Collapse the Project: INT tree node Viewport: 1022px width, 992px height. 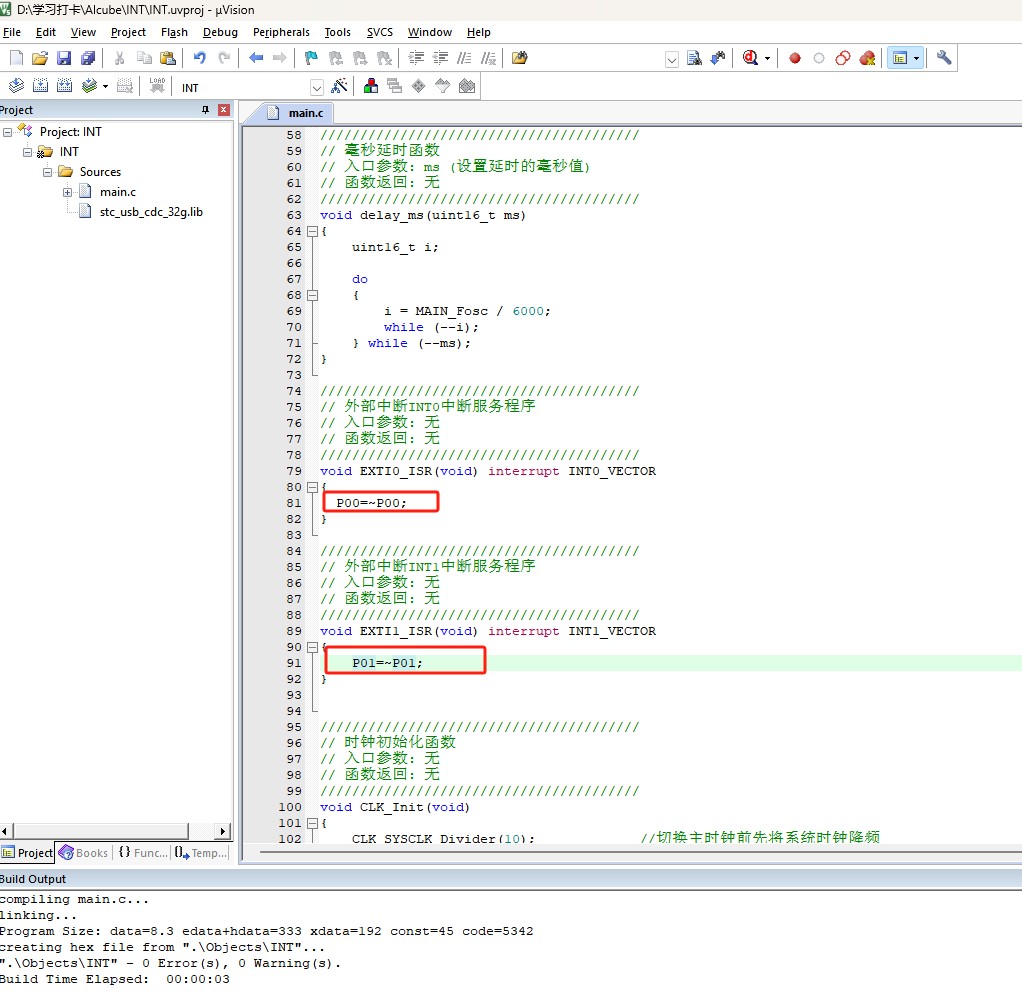click(x=7, y=132)
